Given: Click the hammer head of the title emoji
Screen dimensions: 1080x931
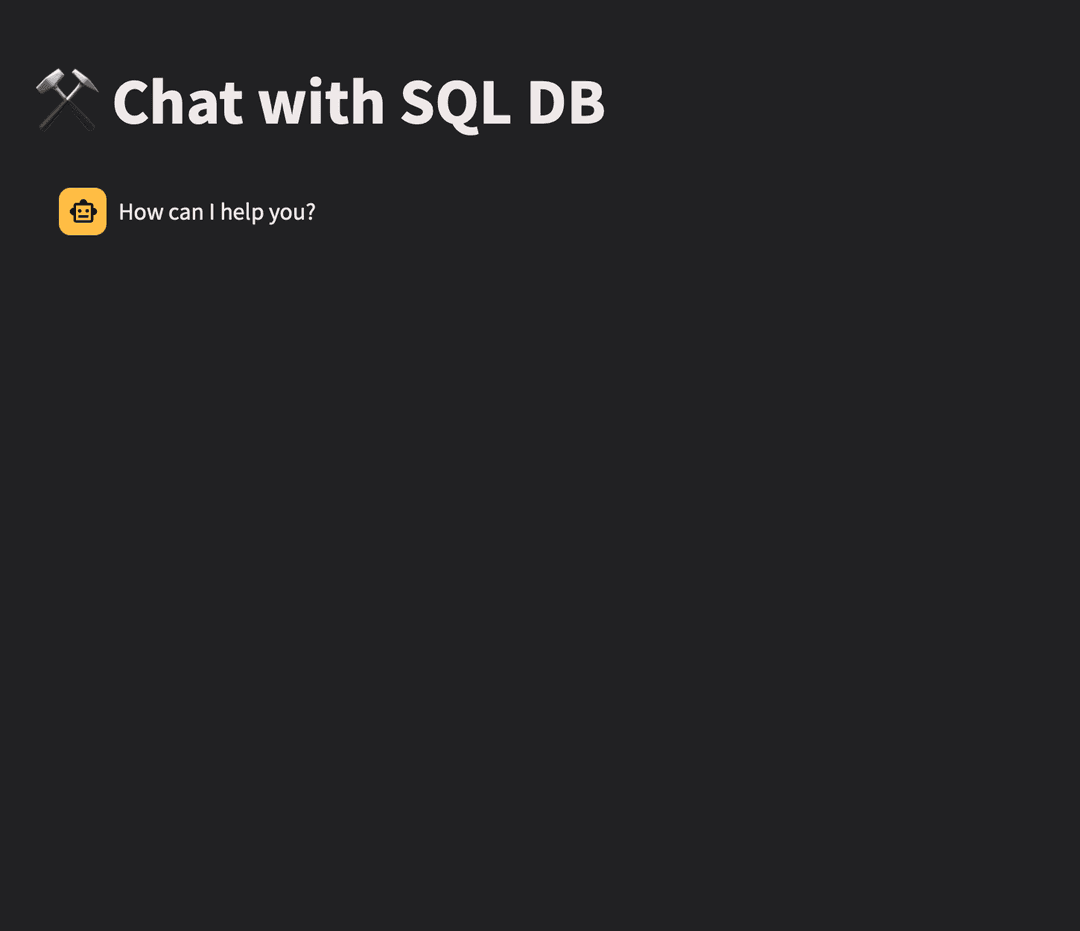Looking at the screenshot, I should (49, 81).
